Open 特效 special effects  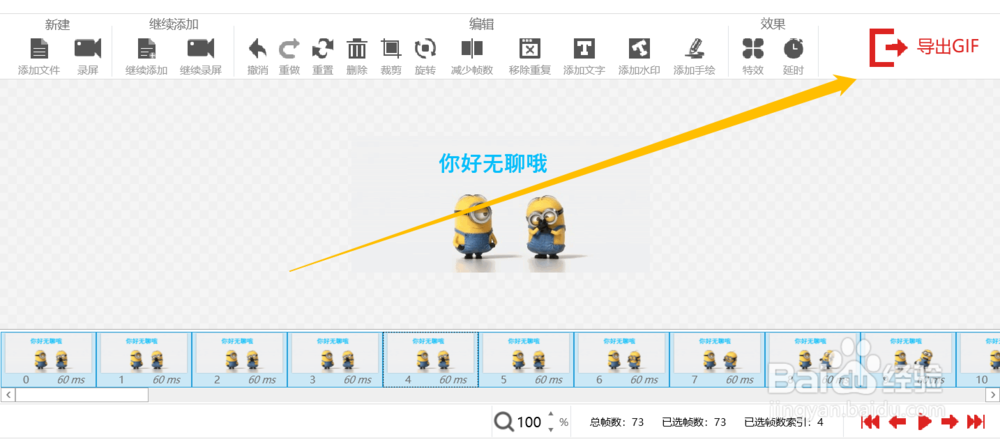pos(753,48)
